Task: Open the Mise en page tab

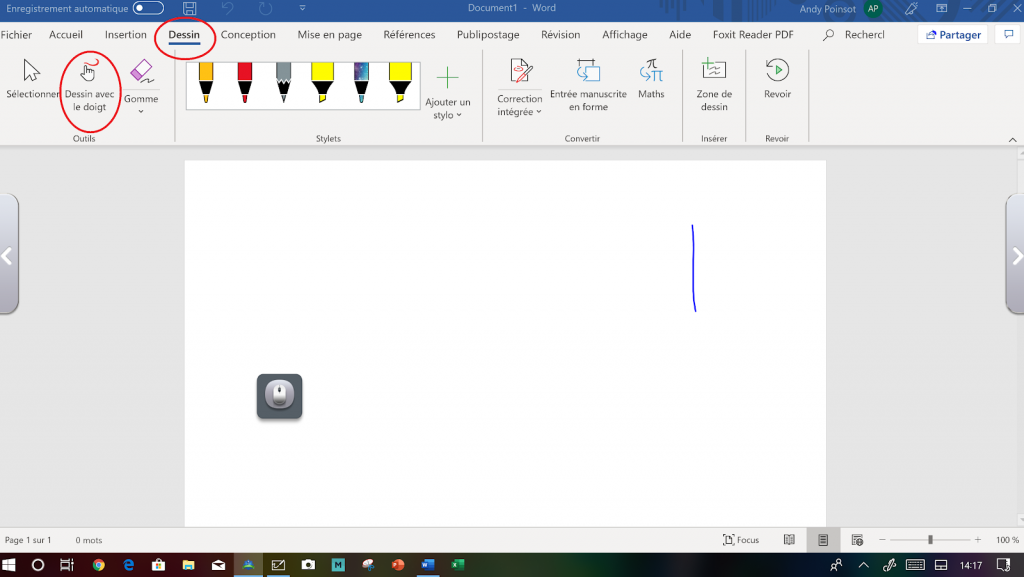Action: coord(330,35)
